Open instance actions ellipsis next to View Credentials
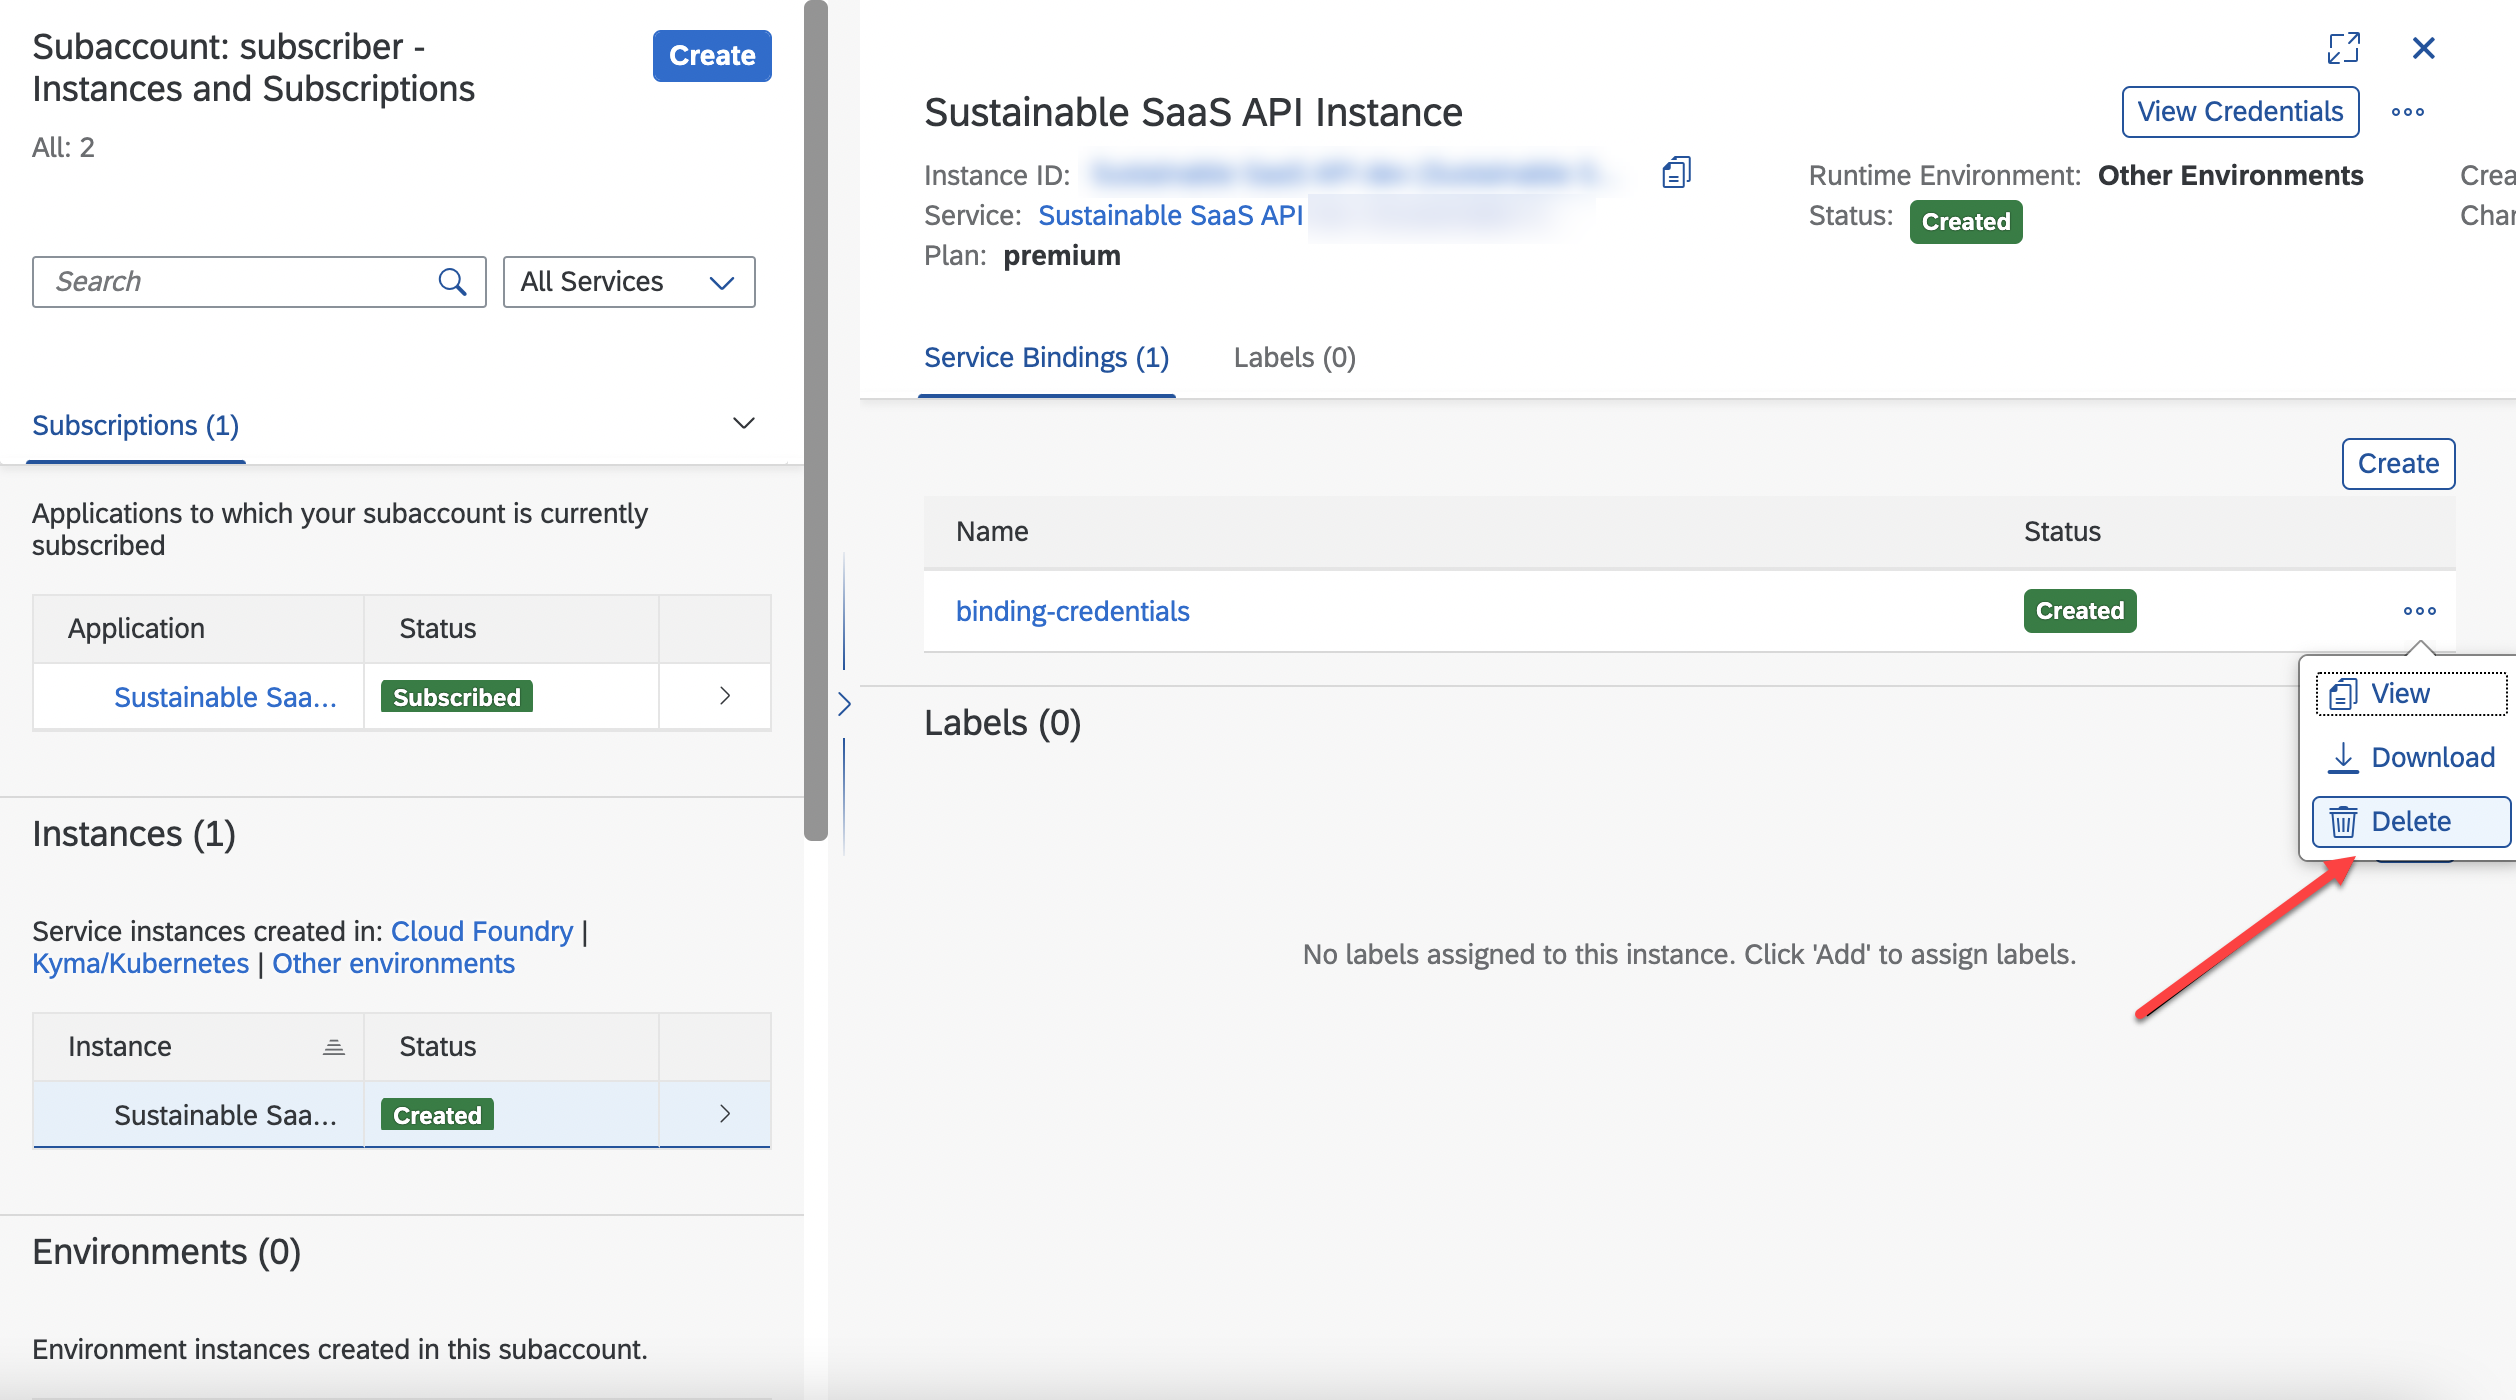This screenshot has height=1400, width=2516. pyautogui.click(x=2408, y=112)
